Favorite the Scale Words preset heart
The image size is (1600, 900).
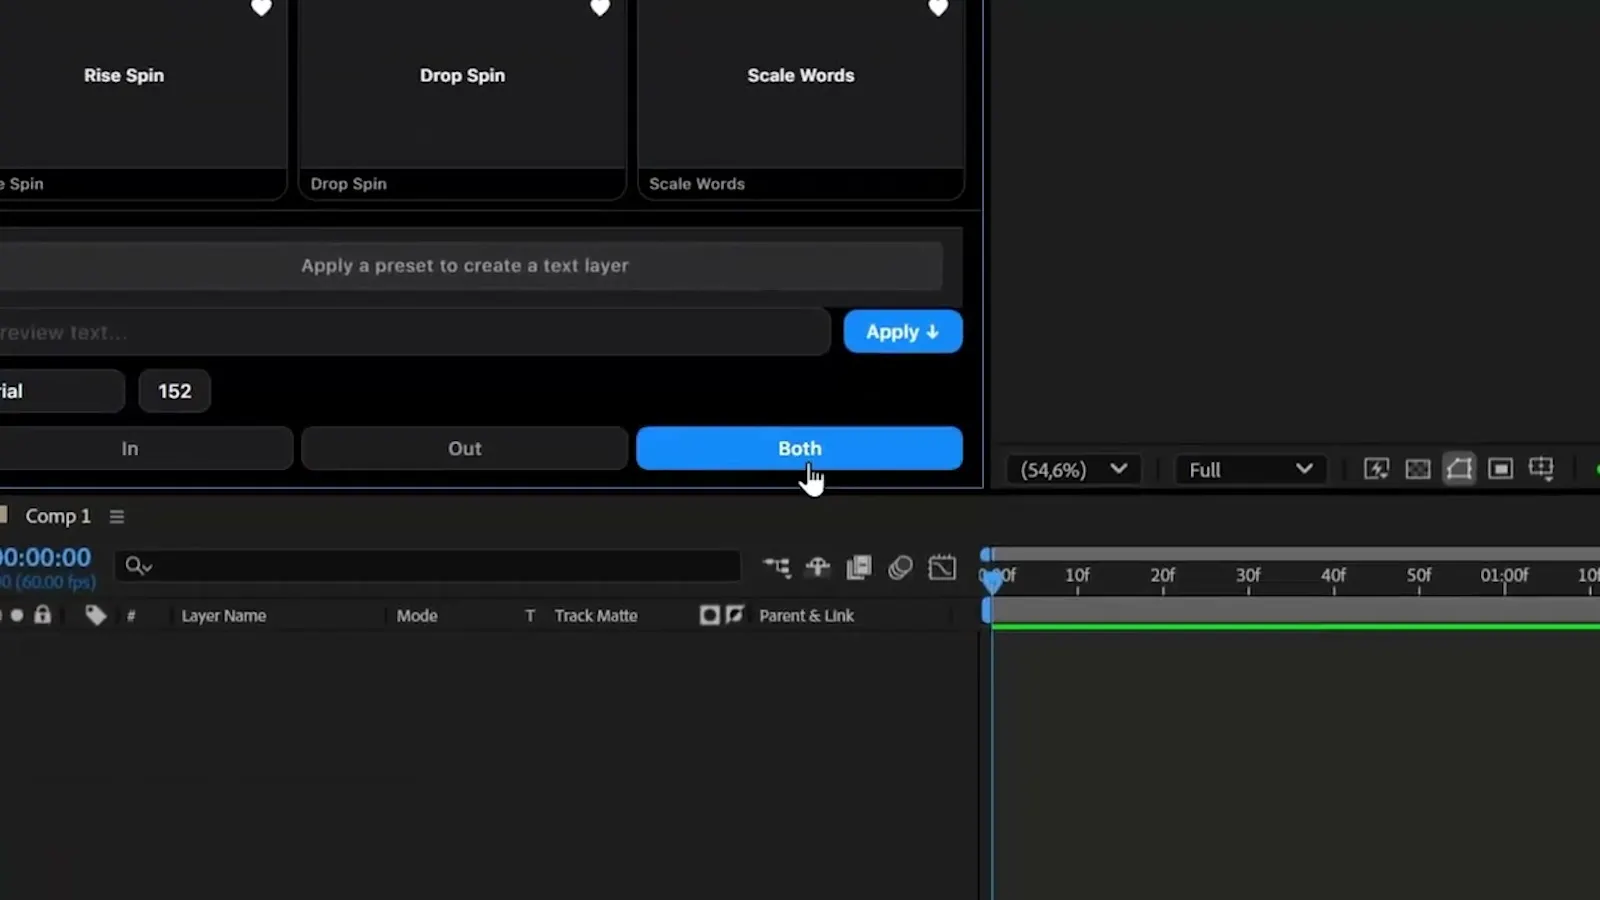point(938,8)
